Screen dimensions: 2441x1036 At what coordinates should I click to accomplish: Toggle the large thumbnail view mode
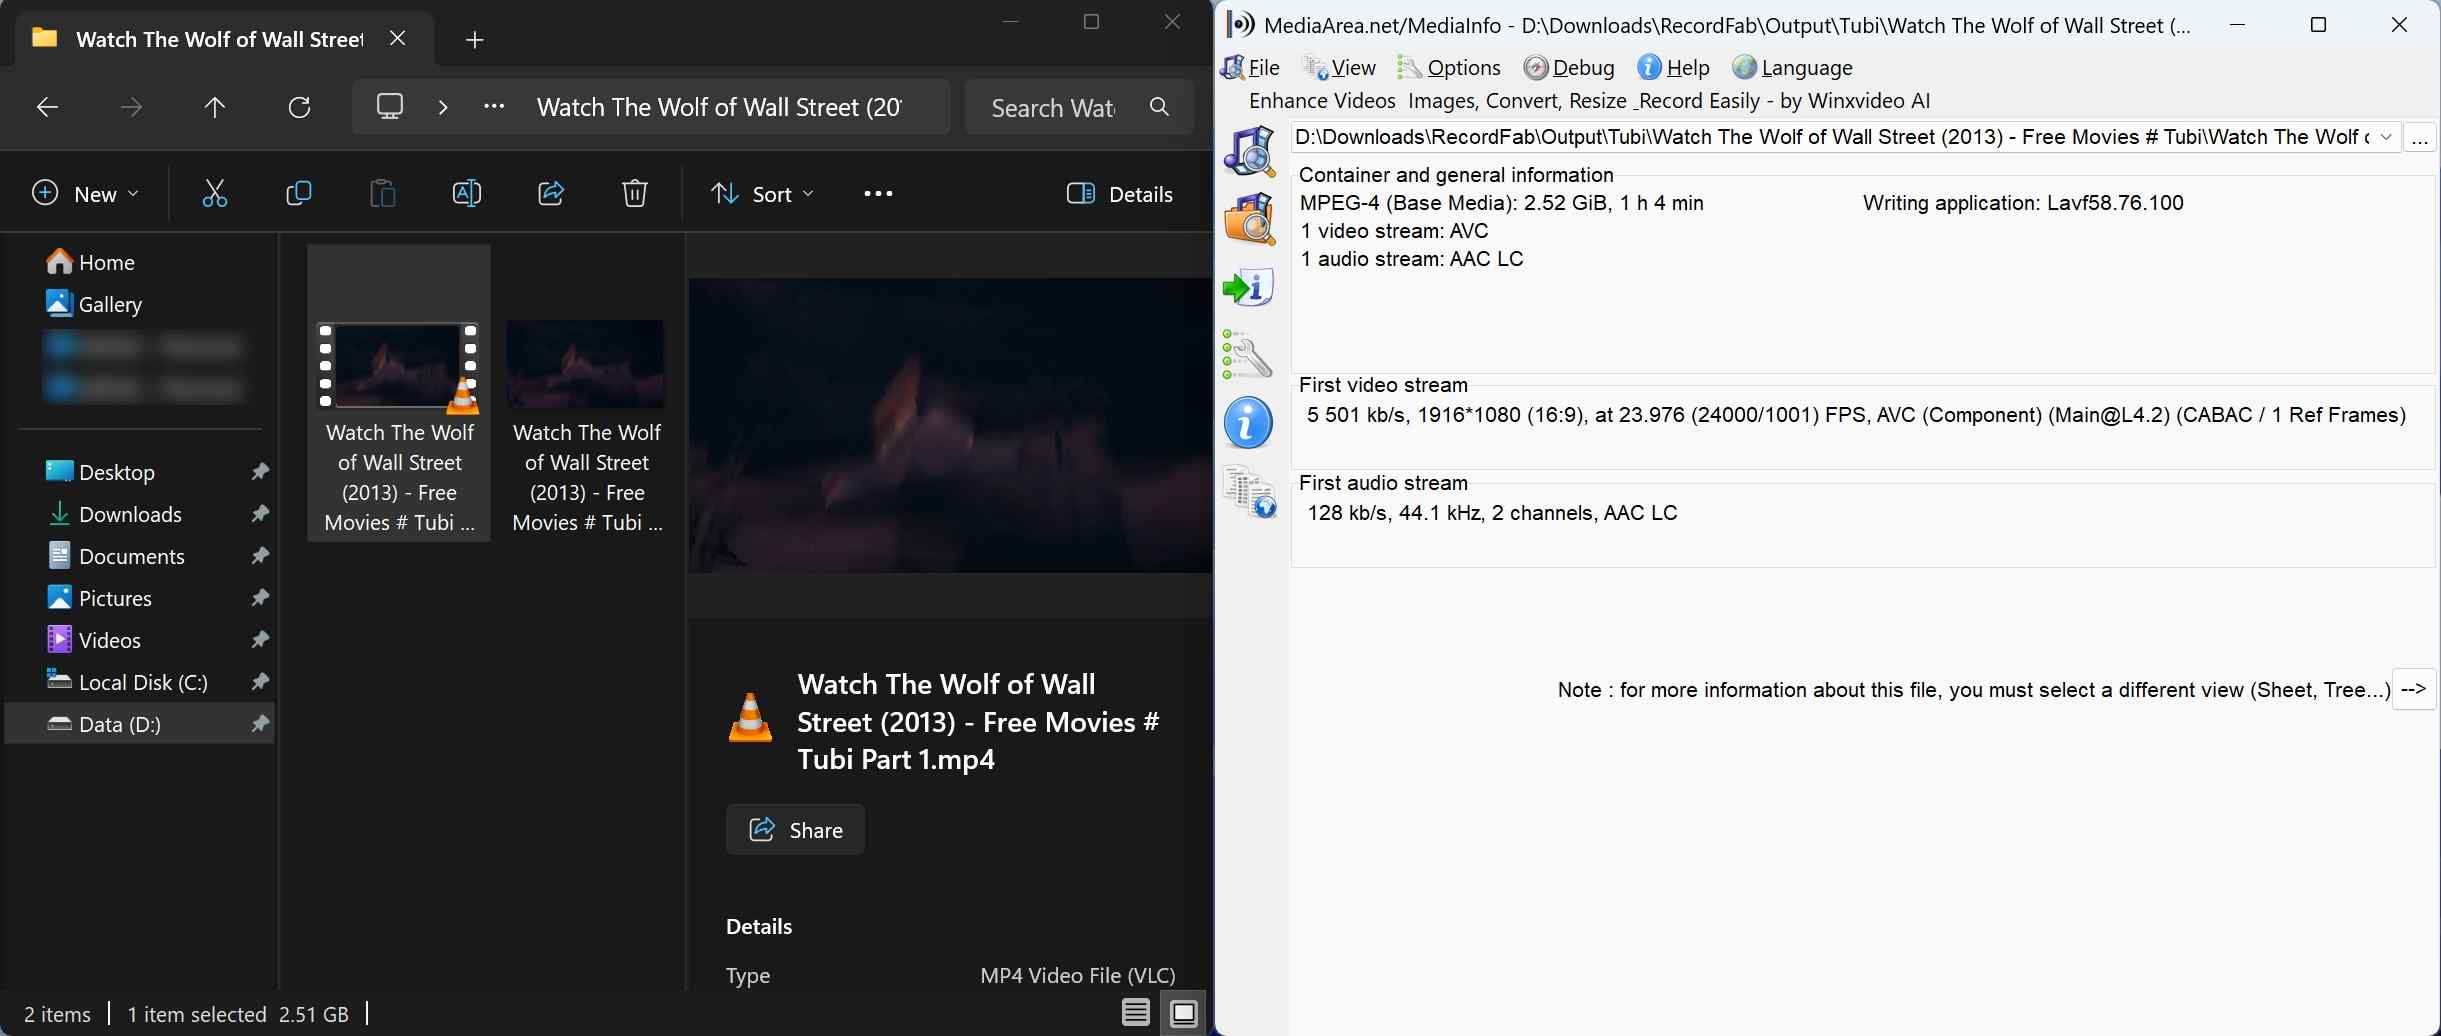pos(1183,1013)
